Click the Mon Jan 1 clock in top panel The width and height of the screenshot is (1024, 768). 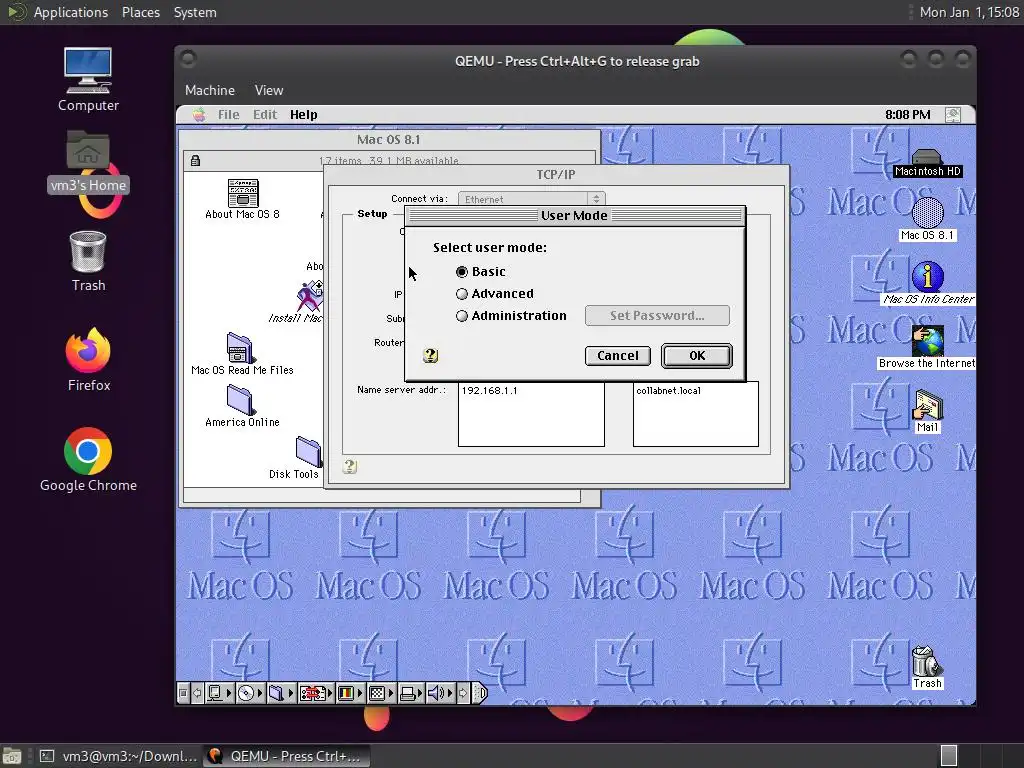(969, 12)
